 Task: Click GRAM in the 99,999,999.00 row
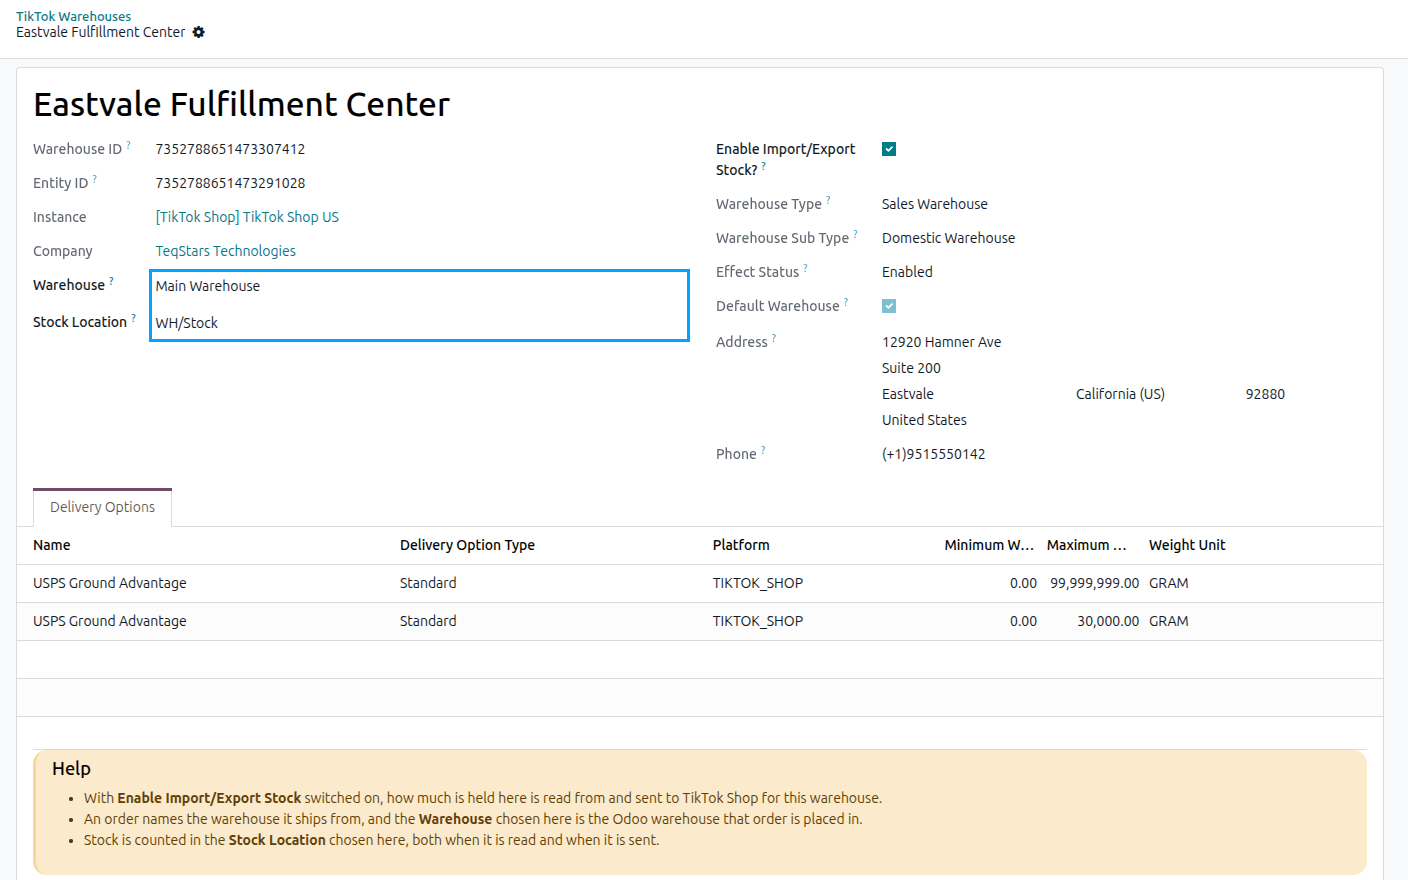[1169, 583]
